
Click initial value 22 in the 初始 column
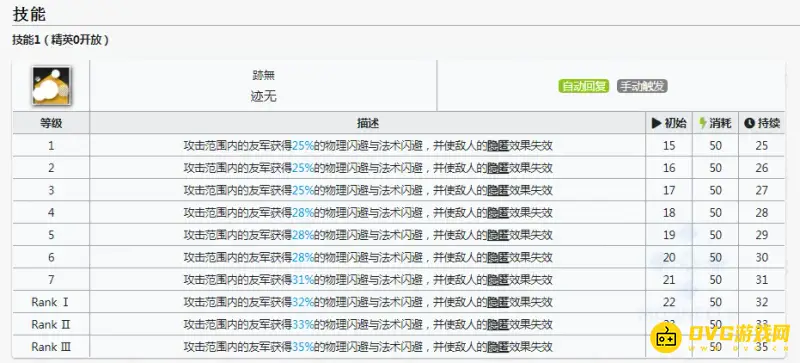(x=669, y=302)
